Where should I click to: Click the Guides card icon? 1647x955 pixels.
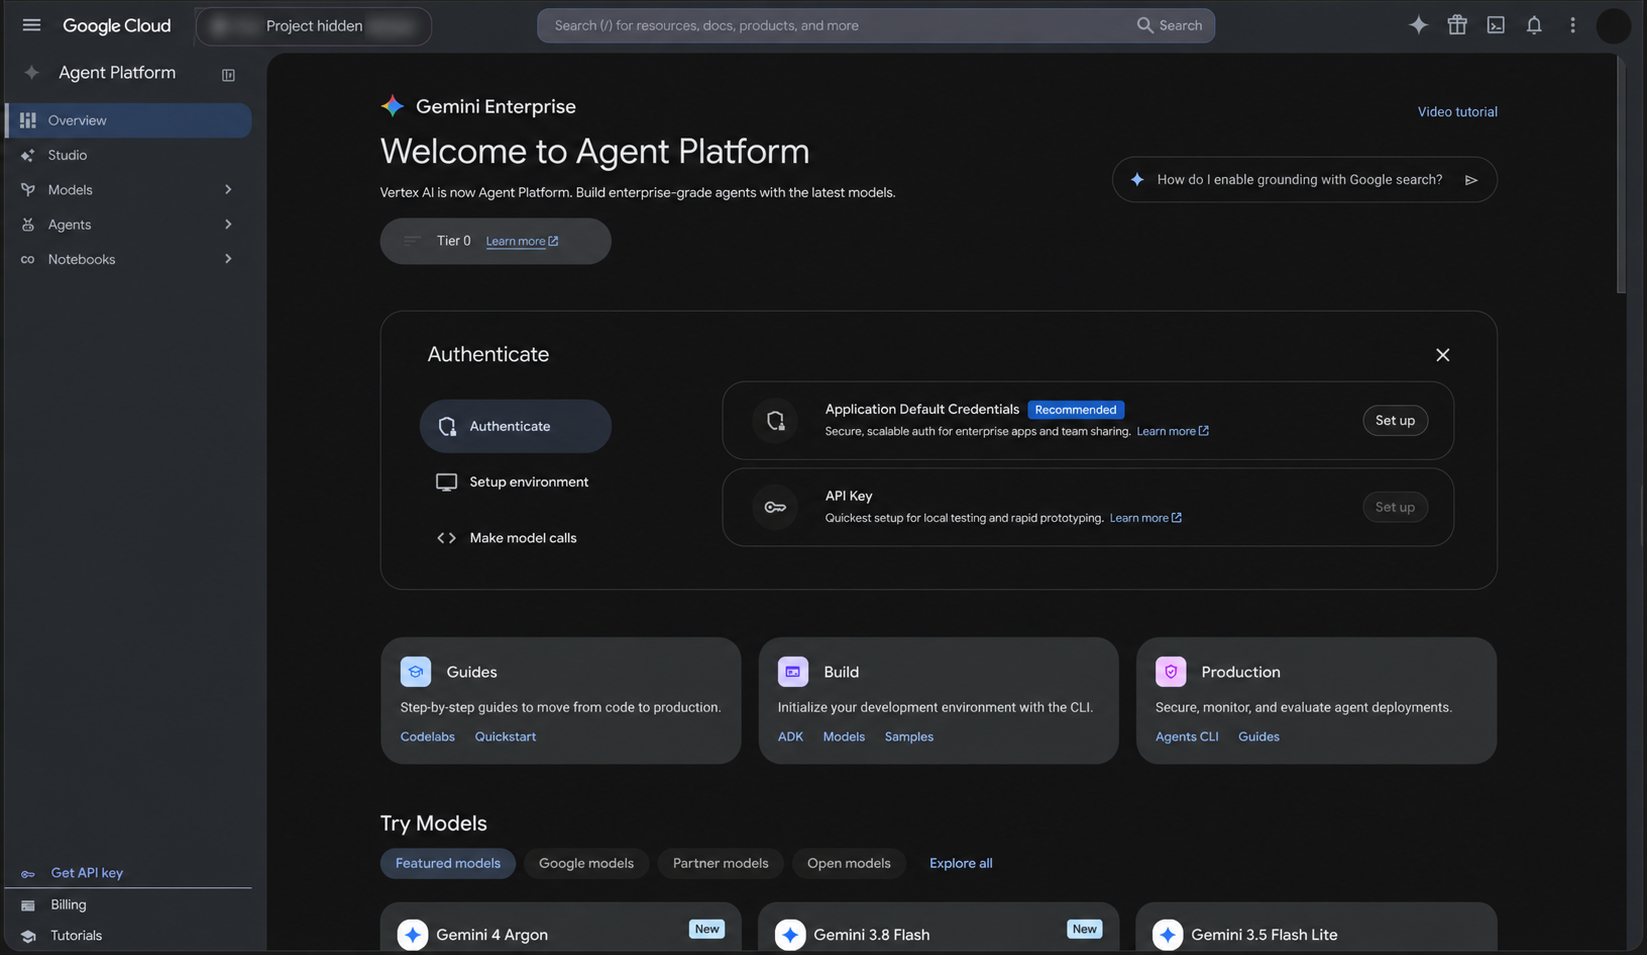pyautogui.click(x=415, y=671)
